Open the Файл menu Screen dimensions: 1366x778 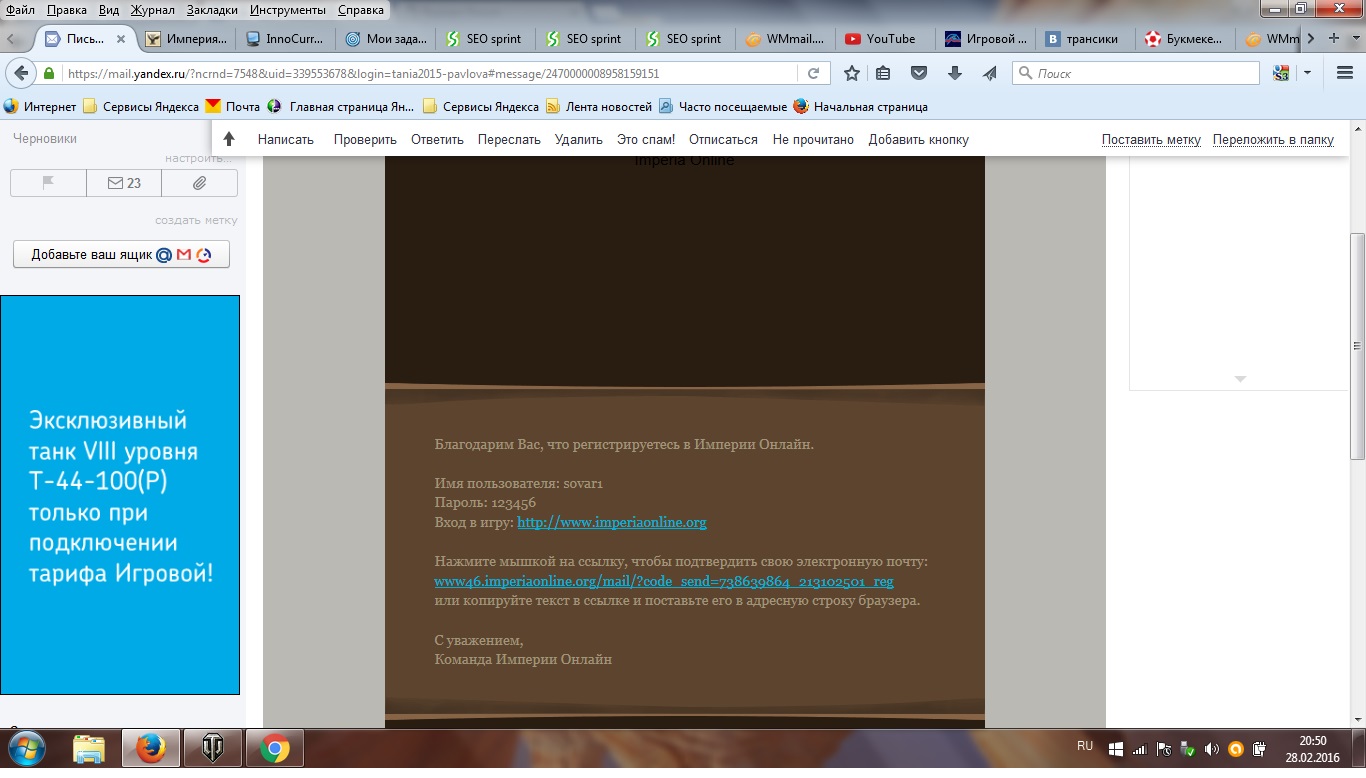coord(20,10)
